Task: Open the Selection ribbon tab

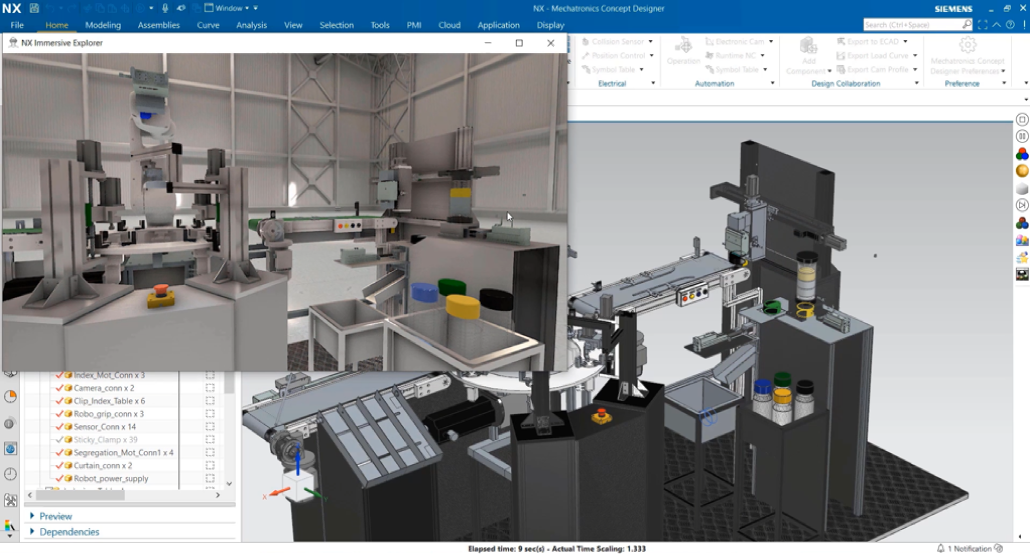Action: [336, 25]
